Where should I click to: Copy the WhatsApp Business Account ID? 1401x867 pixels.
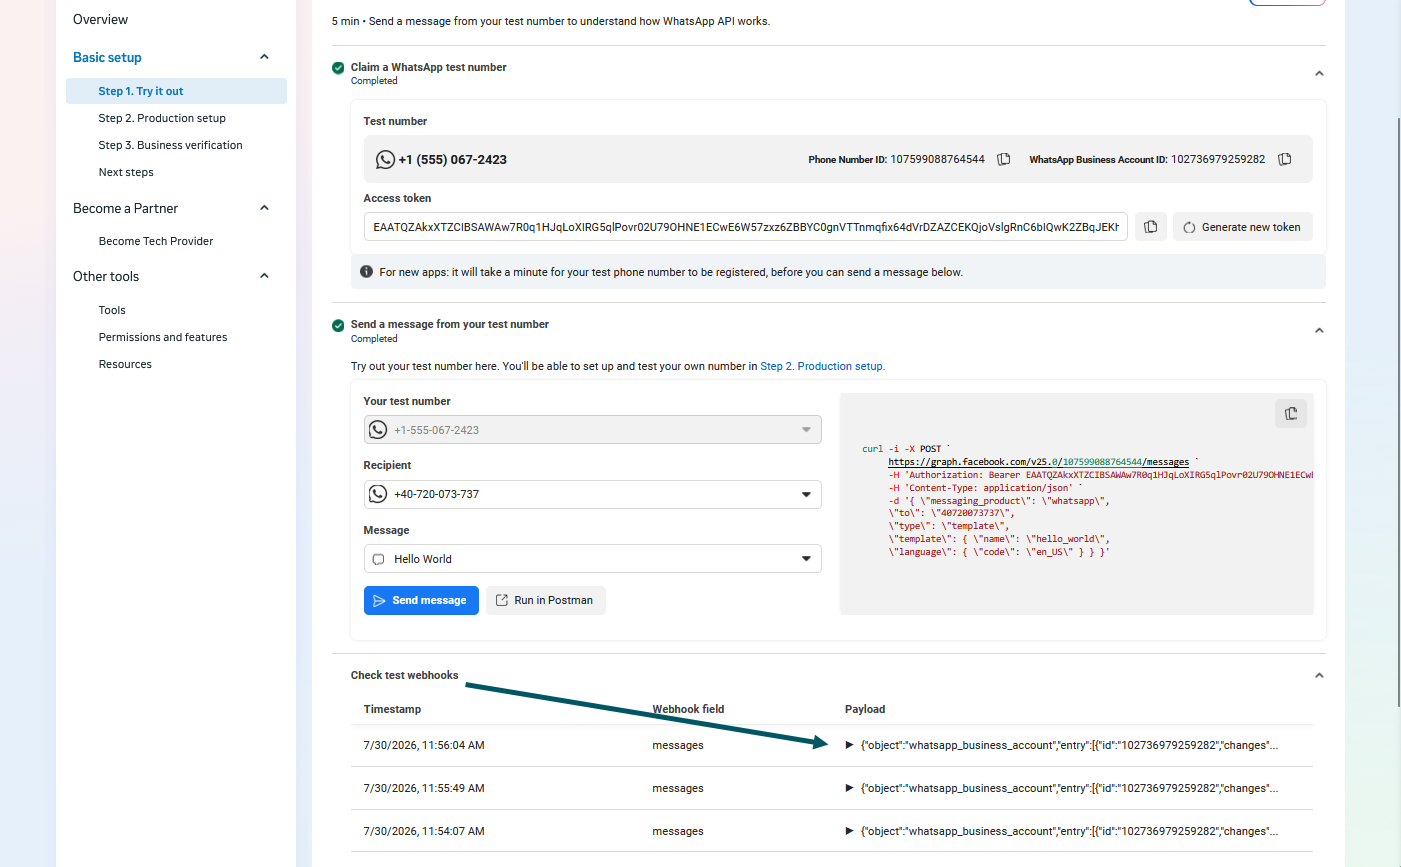(x=1285, y=159)
